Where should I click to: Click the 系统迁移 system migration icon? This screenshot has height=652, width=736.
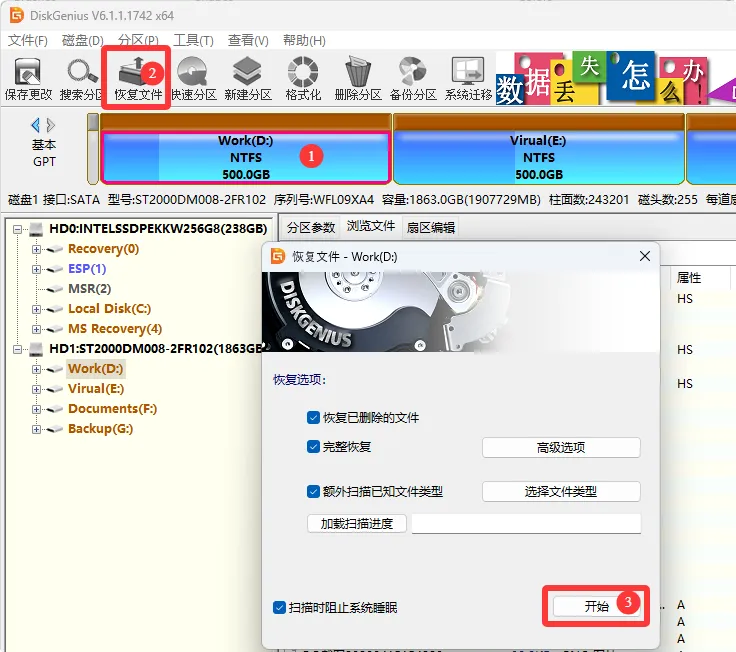[x=468, y=71]
